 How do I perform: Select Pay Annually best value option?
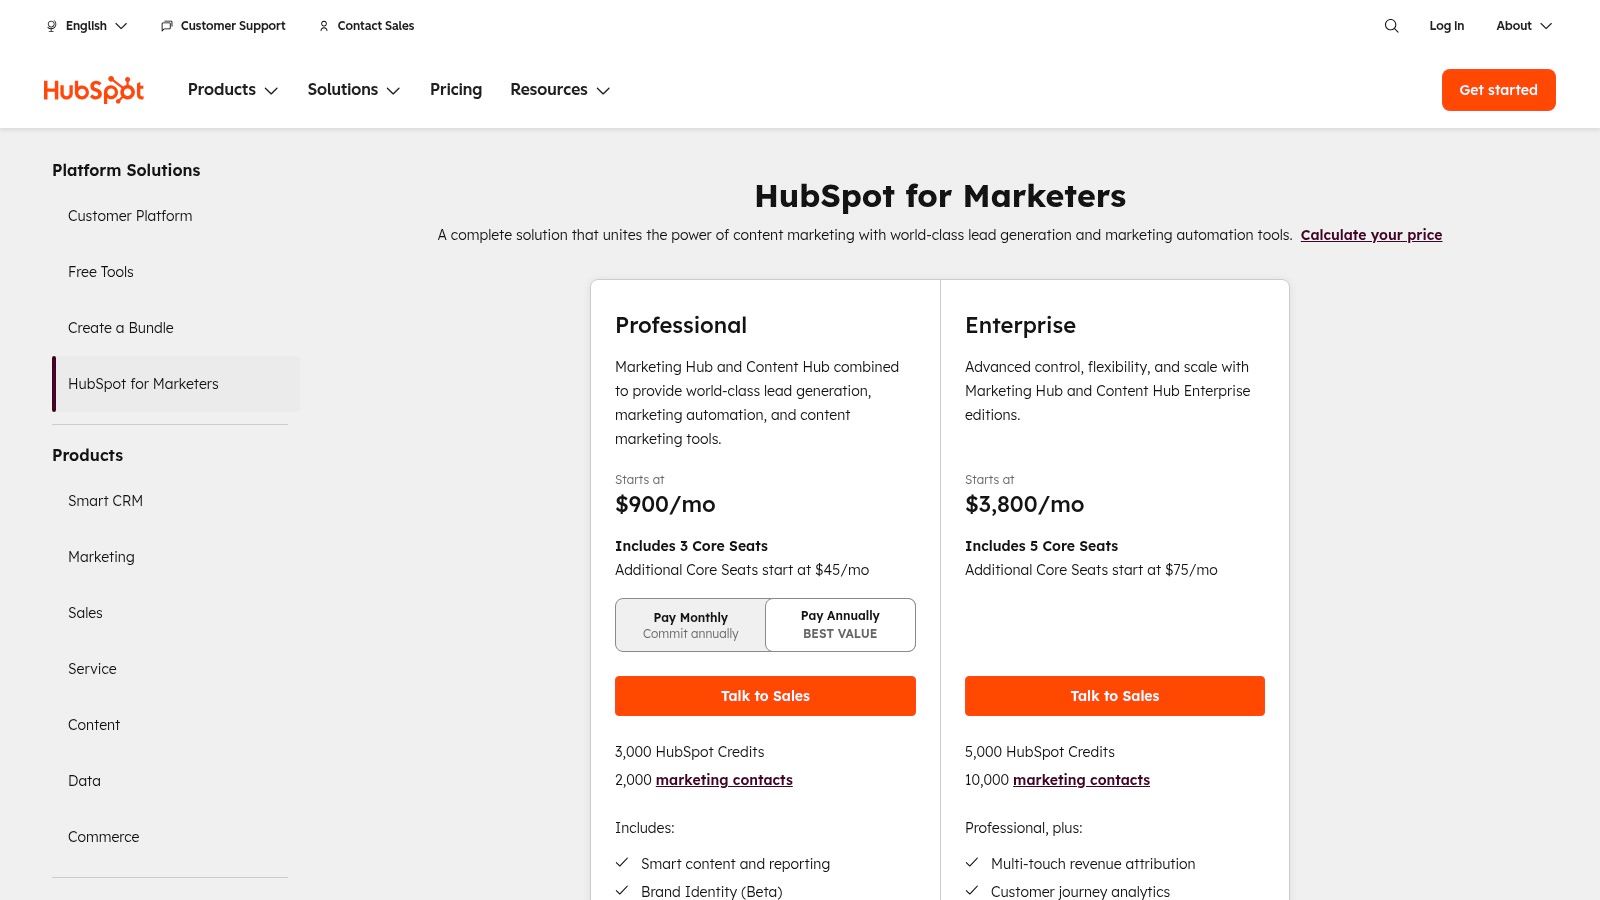pos(840,625)
